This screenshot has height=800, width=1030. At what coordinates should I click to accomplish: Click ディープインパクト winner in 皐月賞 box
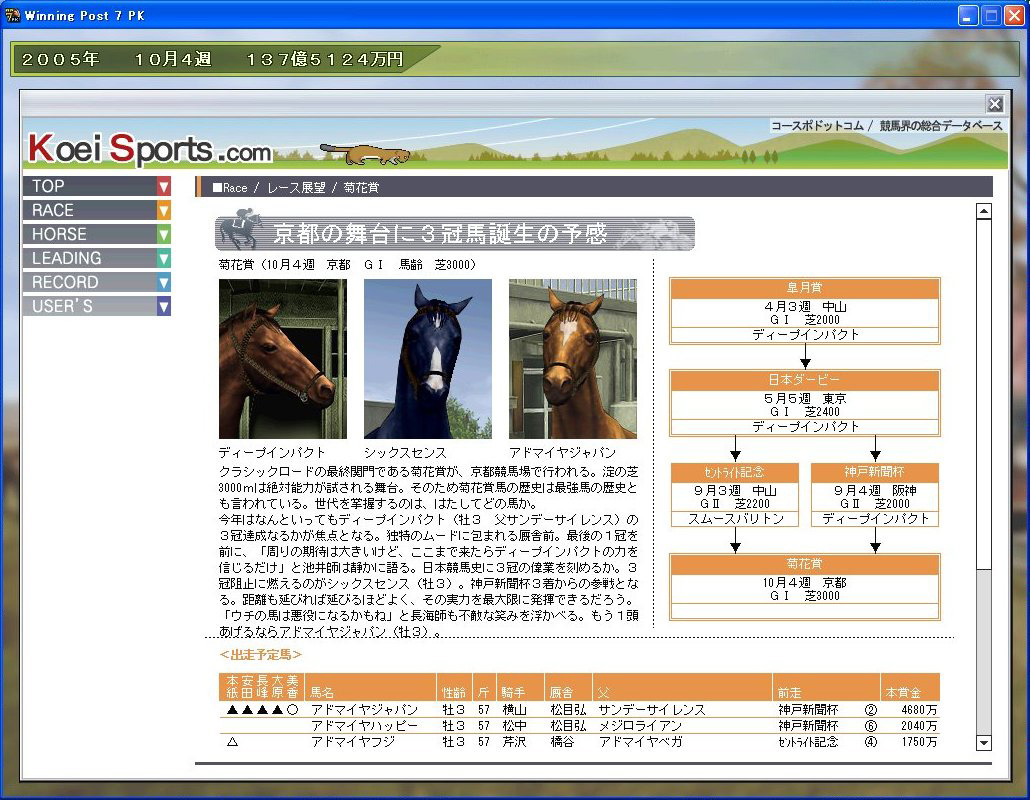coord(805,334)
